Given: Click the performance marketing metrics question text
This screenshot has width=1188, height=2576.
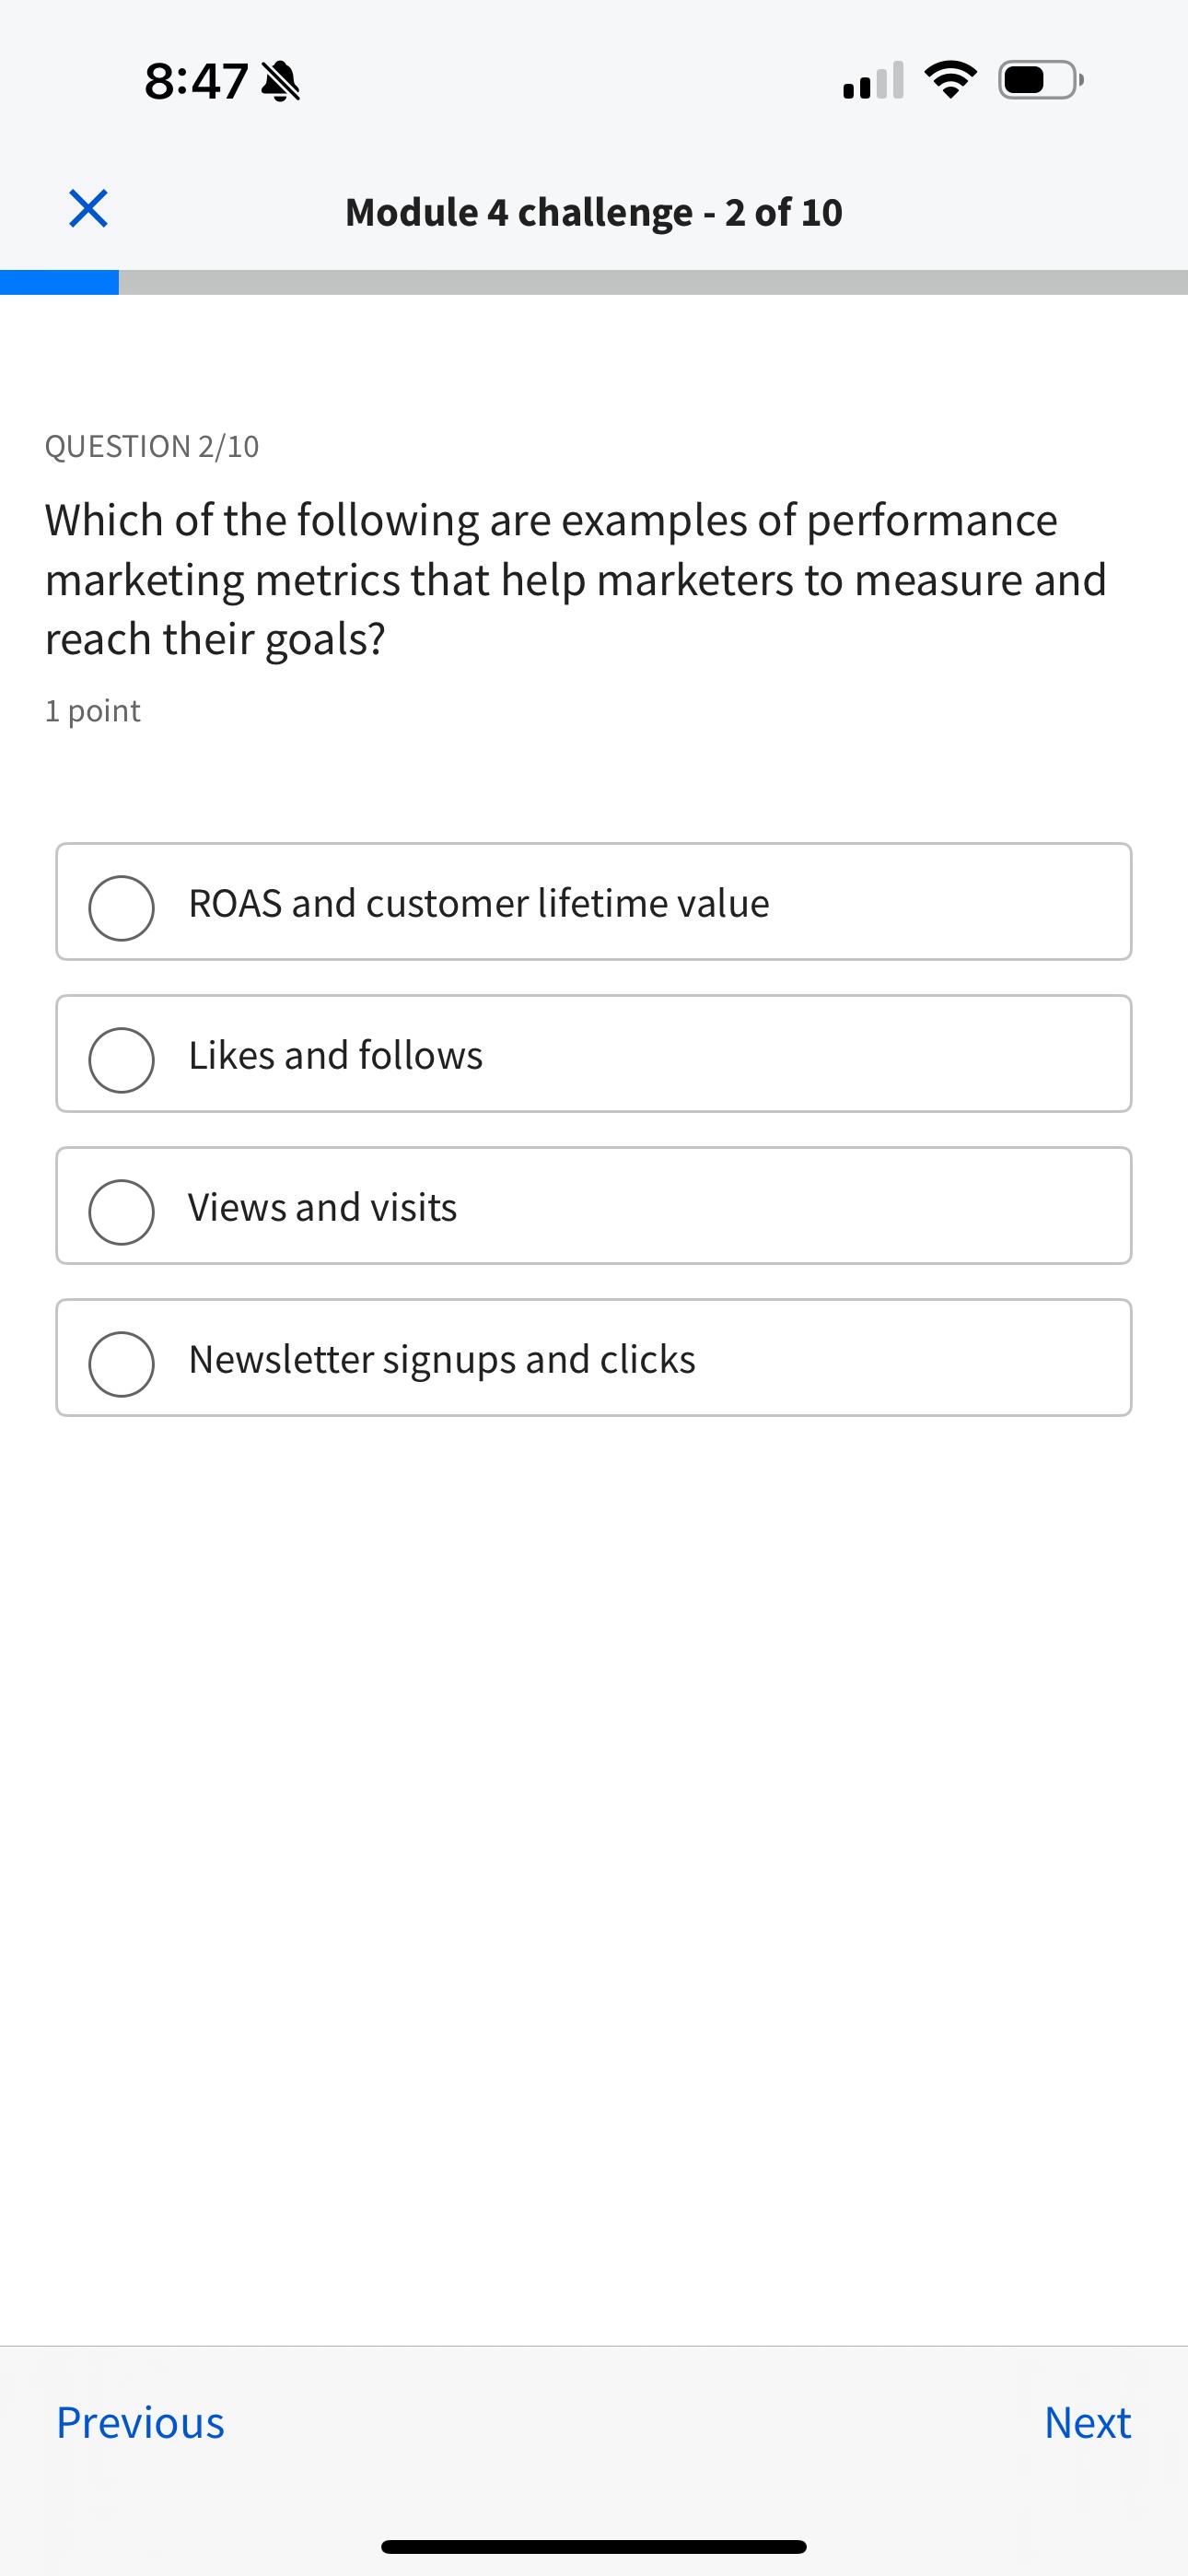Looking at the screenshot, I should (576, 579).
